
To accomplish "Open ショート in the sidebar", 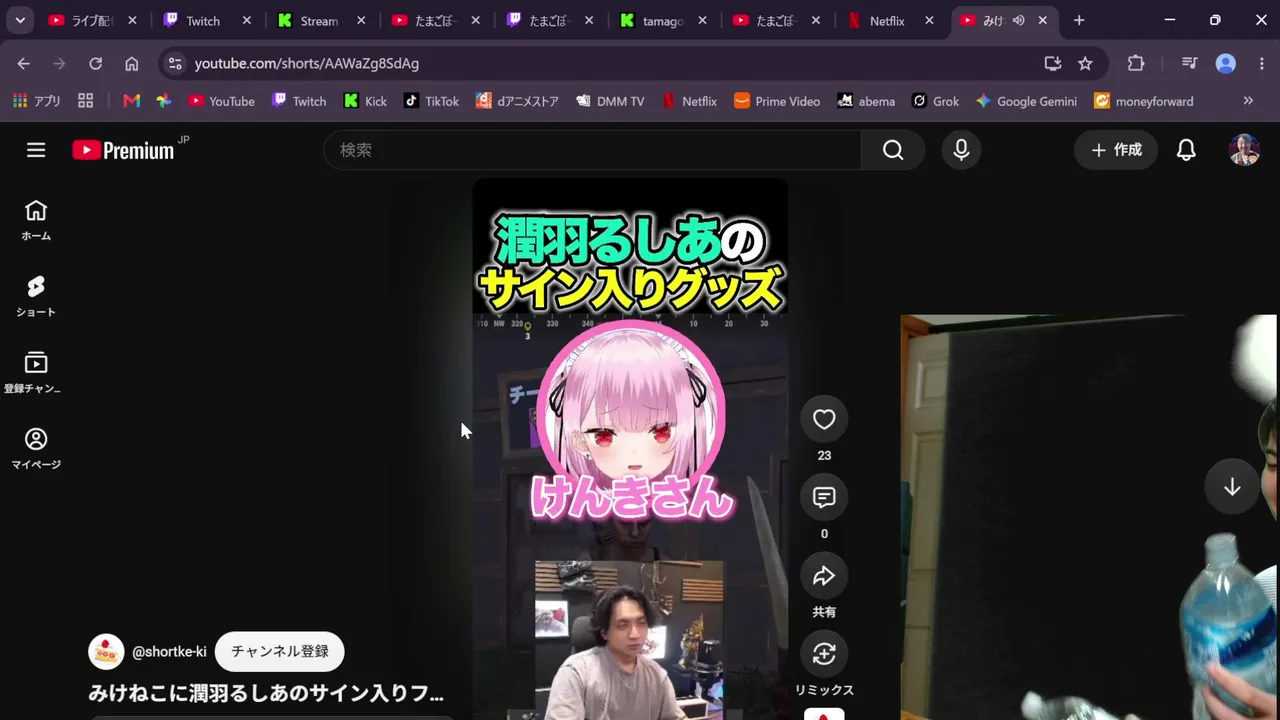I will (36, 297).
